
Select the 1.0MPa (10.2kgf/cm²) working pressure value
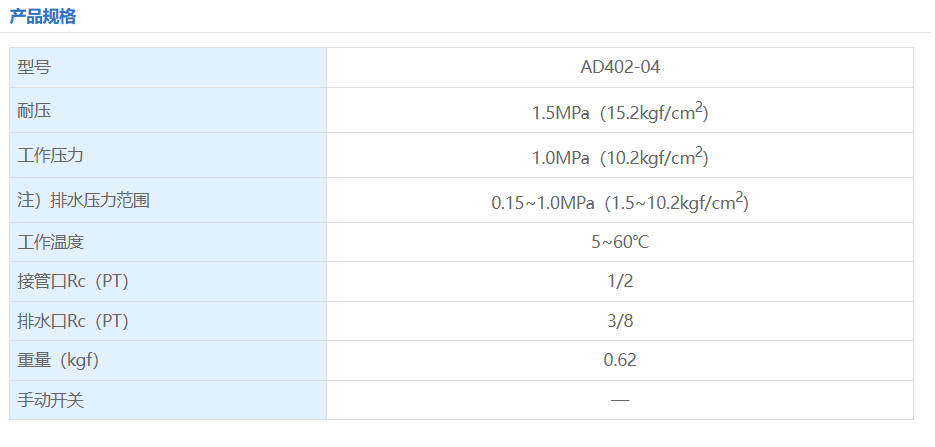tap(620, 158)
